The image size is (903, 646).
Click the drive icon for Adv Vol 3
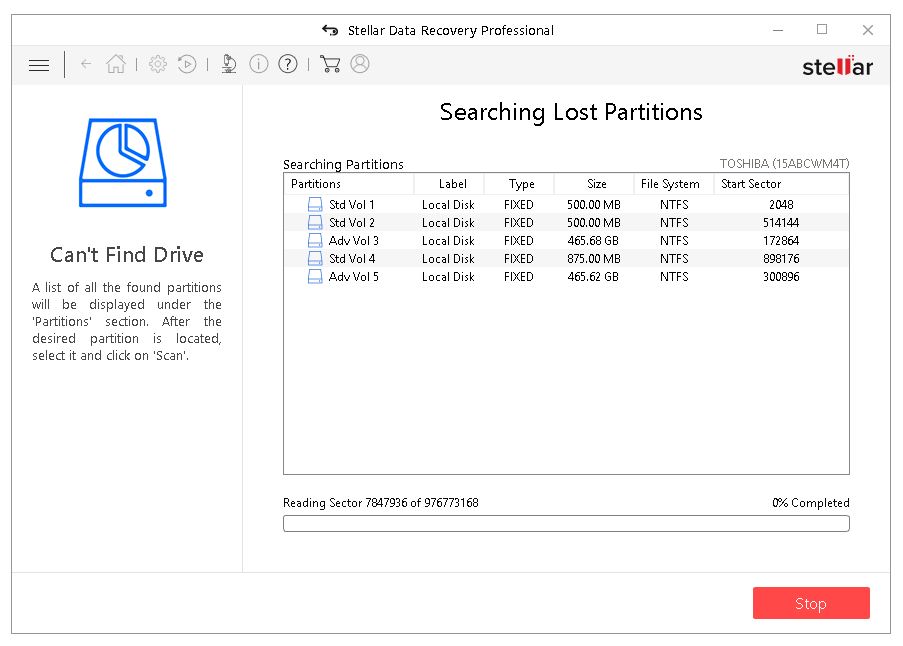coord(315,240)
